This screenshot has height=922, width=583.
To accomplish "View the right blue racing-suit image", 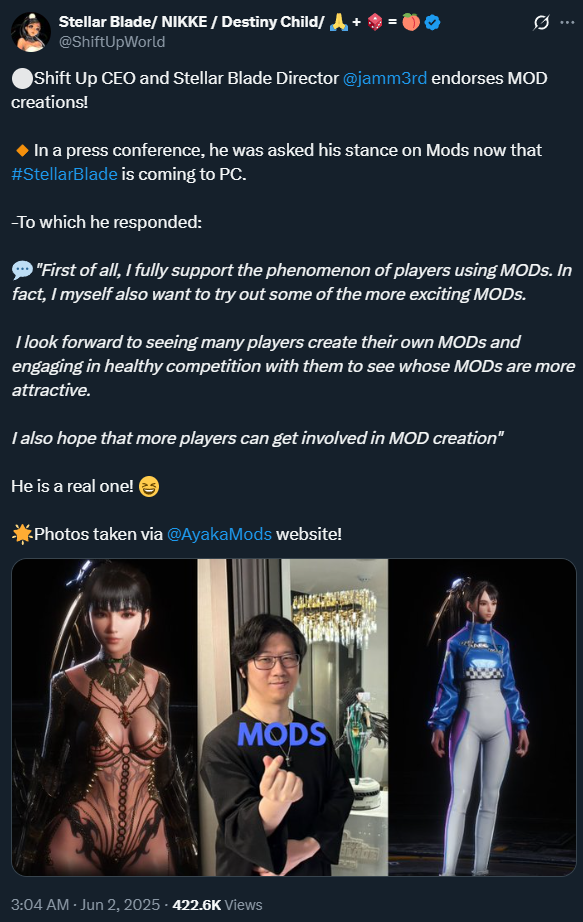I will [482, 717].
